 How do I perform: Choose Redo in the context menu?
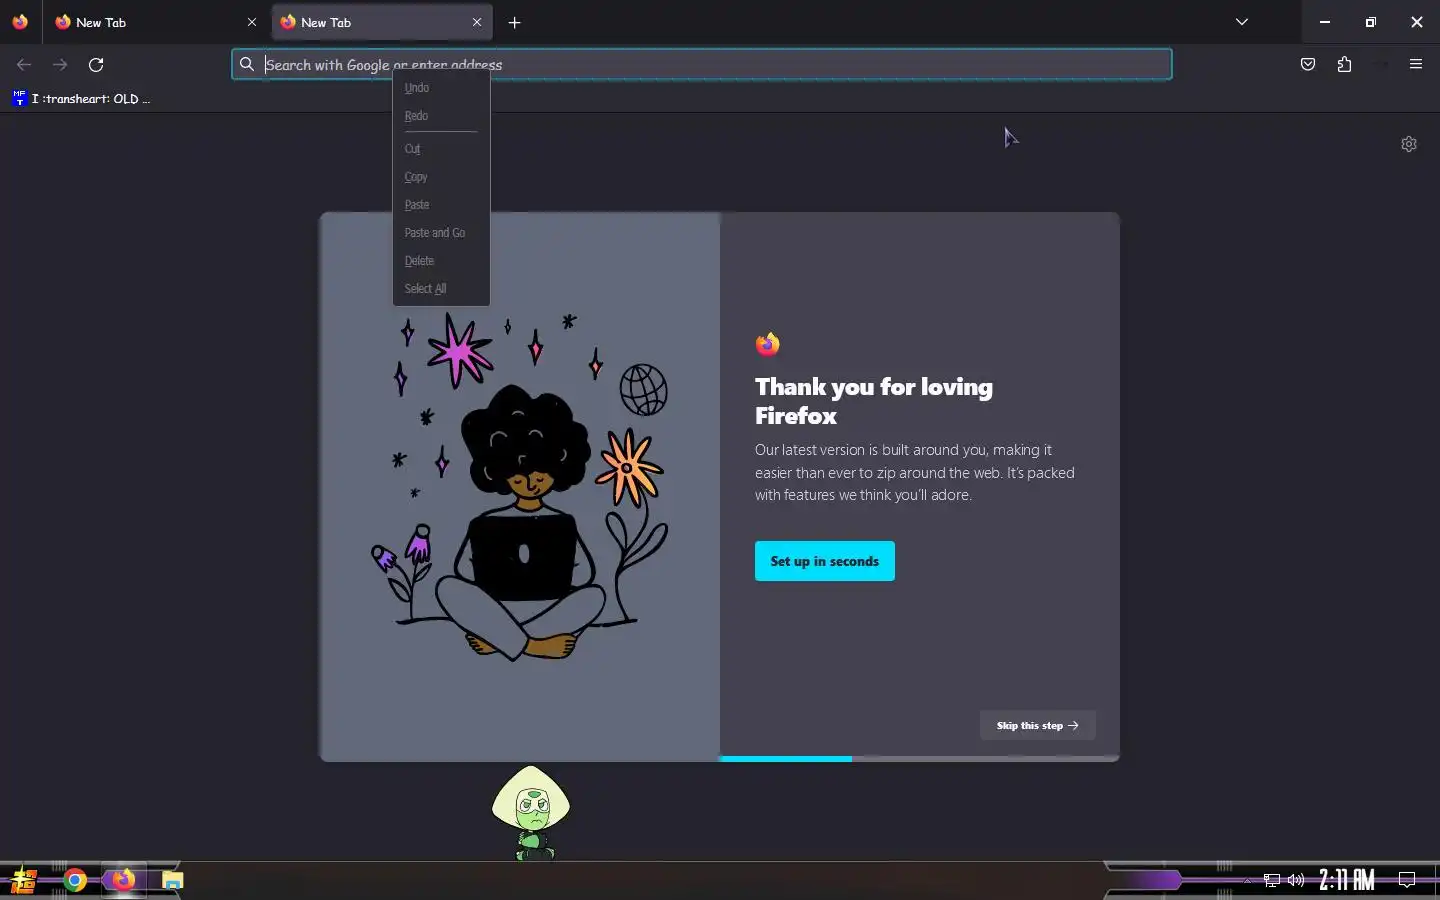(x=441, y=116)
